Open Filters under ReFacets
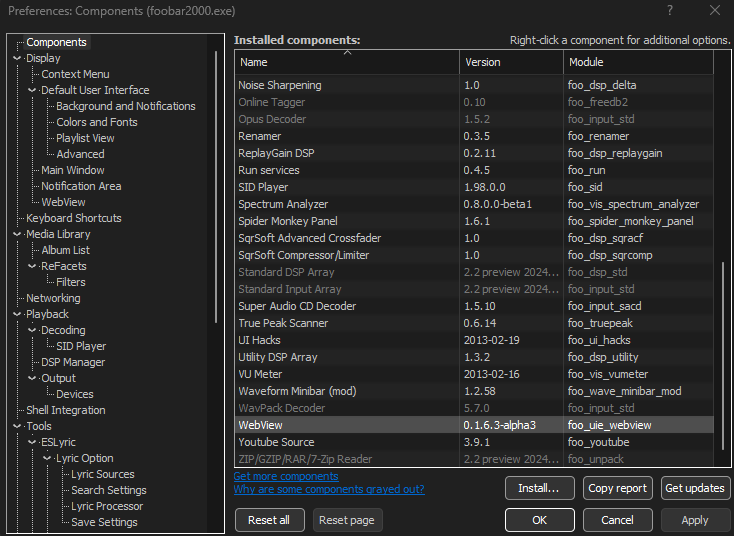This screenshot has height=536, width=734. 71,282
